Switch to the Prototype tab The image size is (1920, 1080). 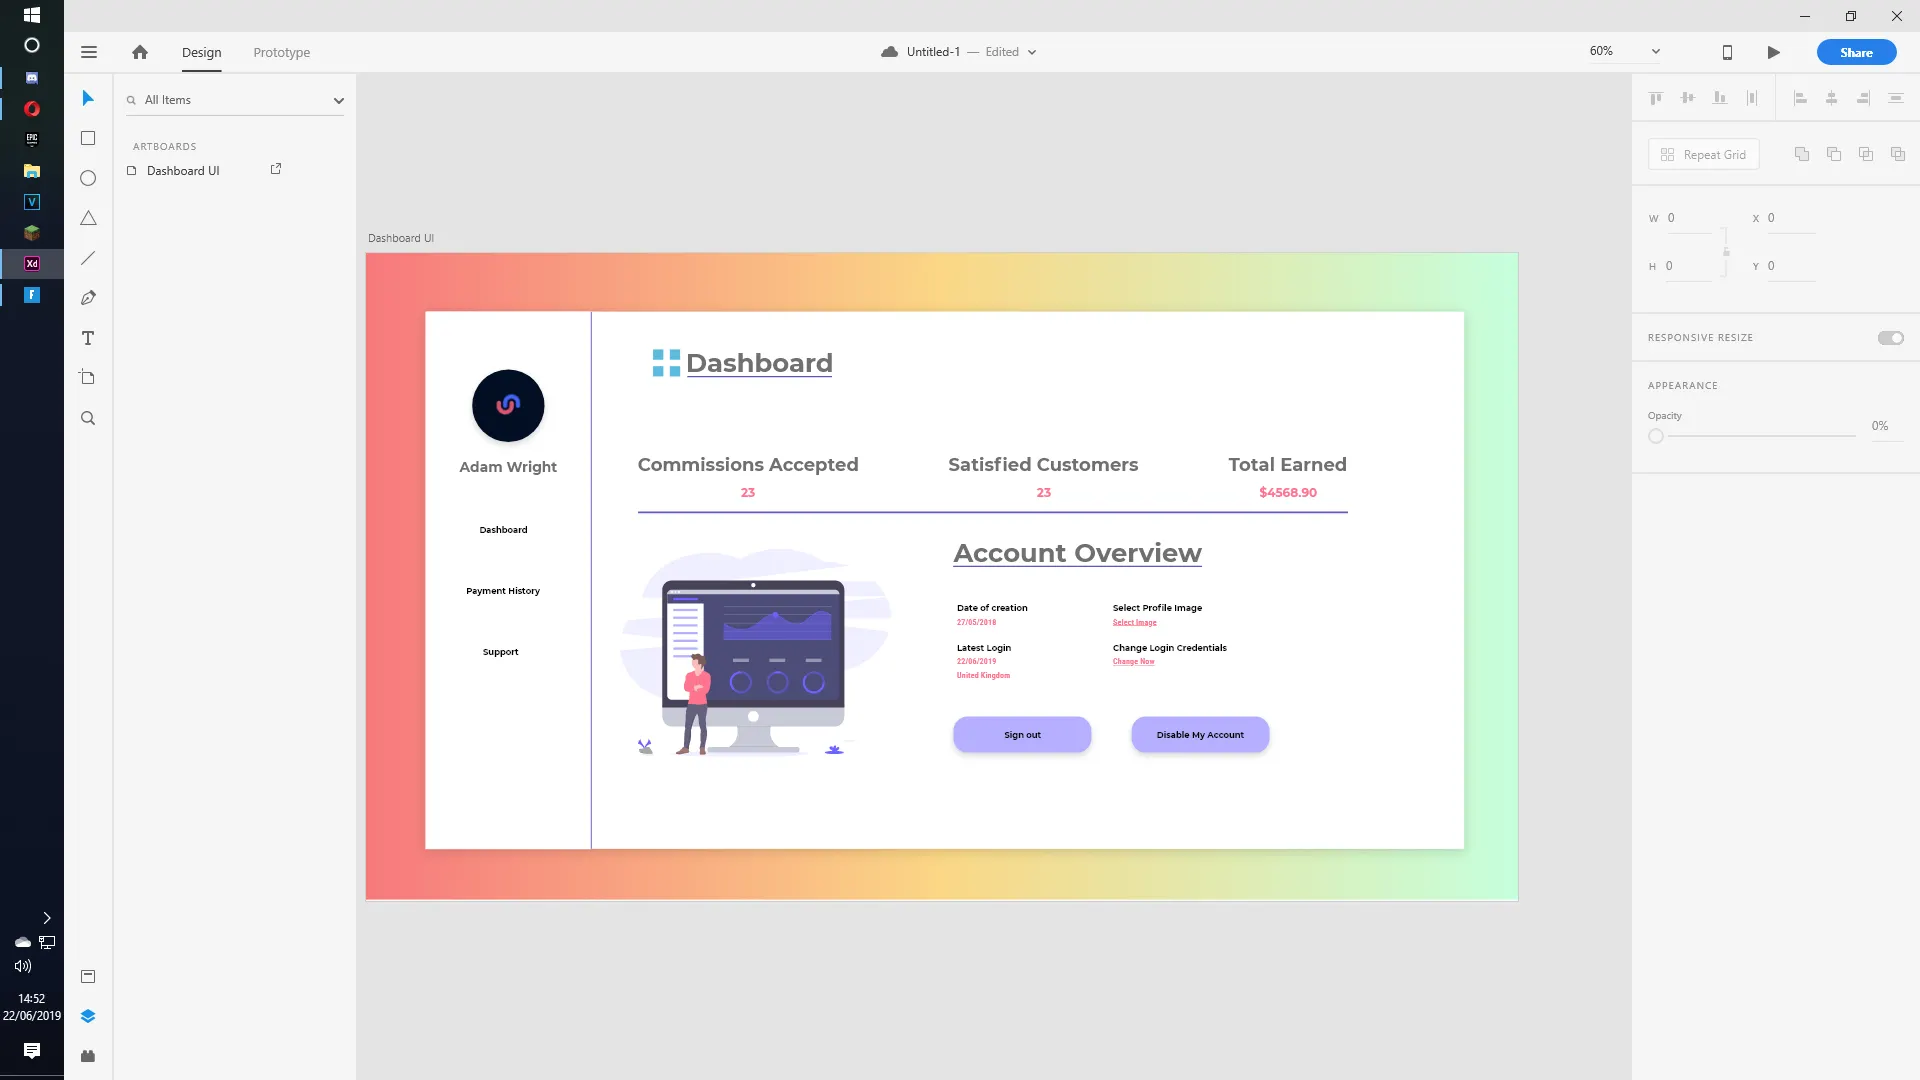click(281, 52)
